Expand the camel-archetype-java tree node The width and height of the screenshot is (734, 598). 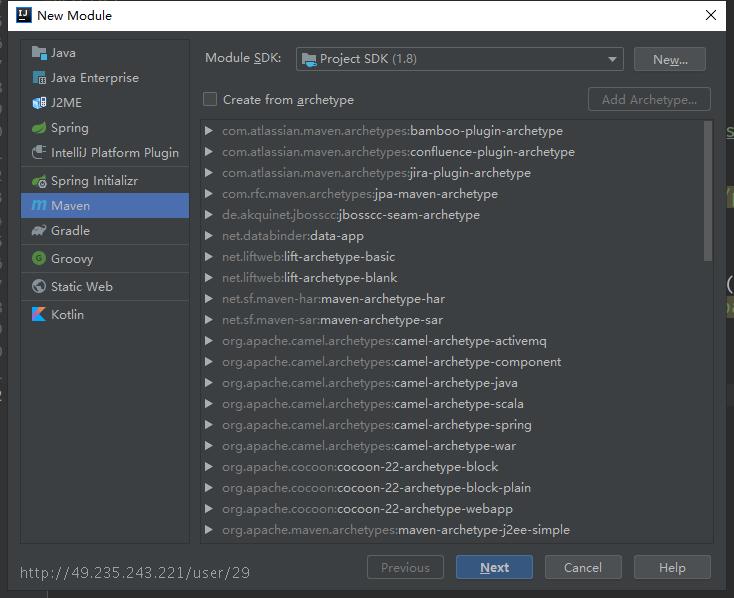pyautogui.click(x=209, y=383)
